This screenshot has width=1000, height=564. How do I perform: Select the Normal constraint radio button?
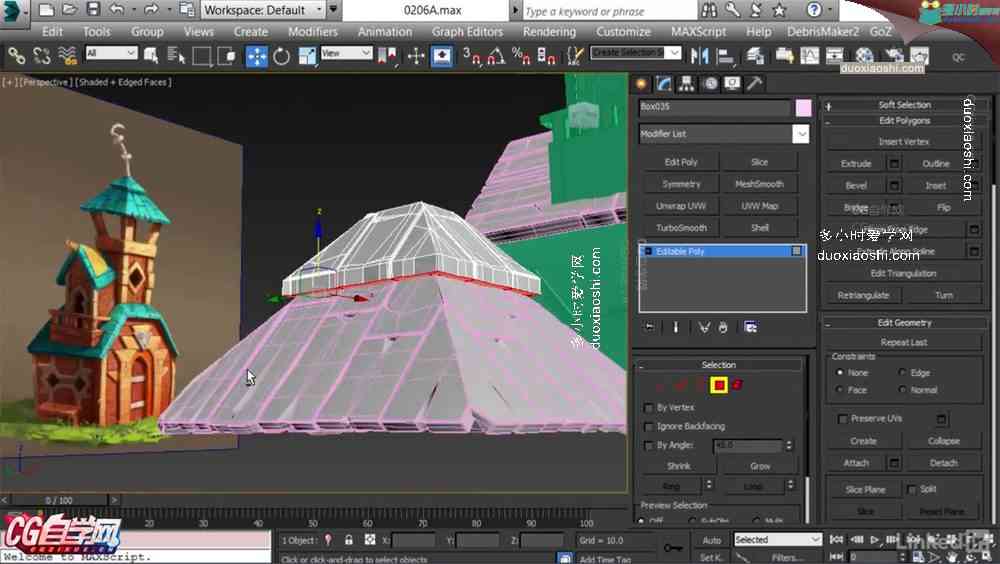[x=902, y=389]
